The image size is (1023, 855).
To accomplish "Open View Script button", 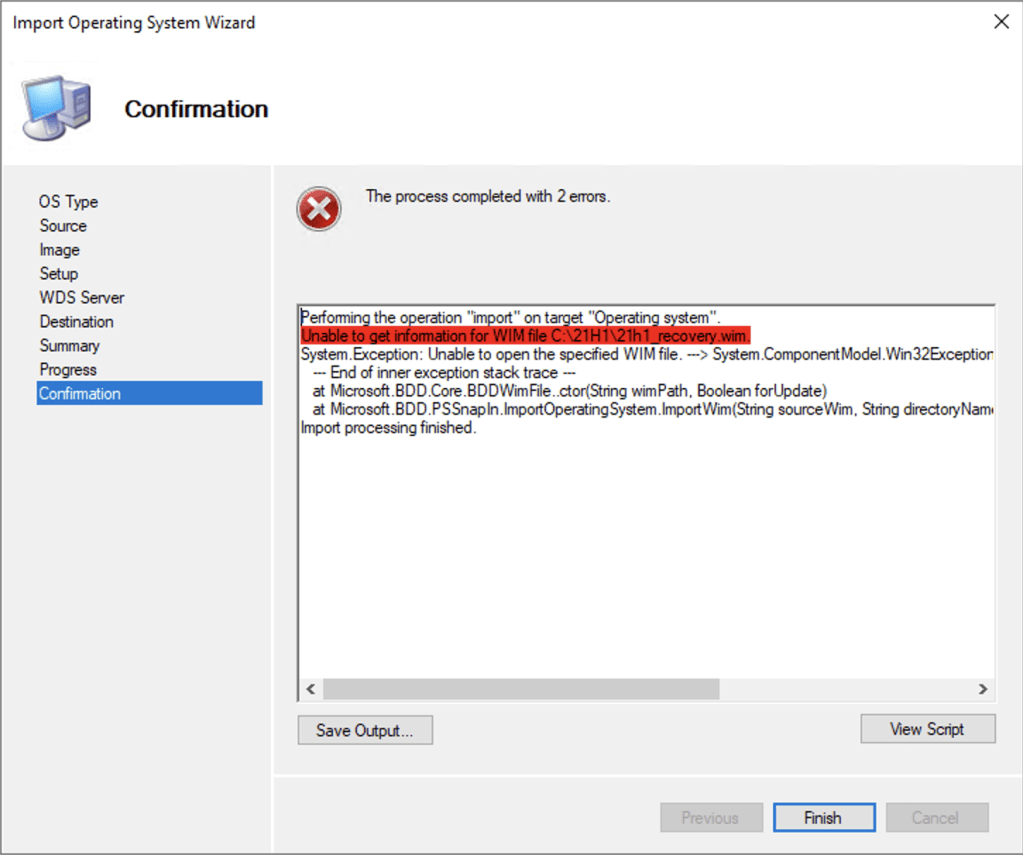I will 927,729.
